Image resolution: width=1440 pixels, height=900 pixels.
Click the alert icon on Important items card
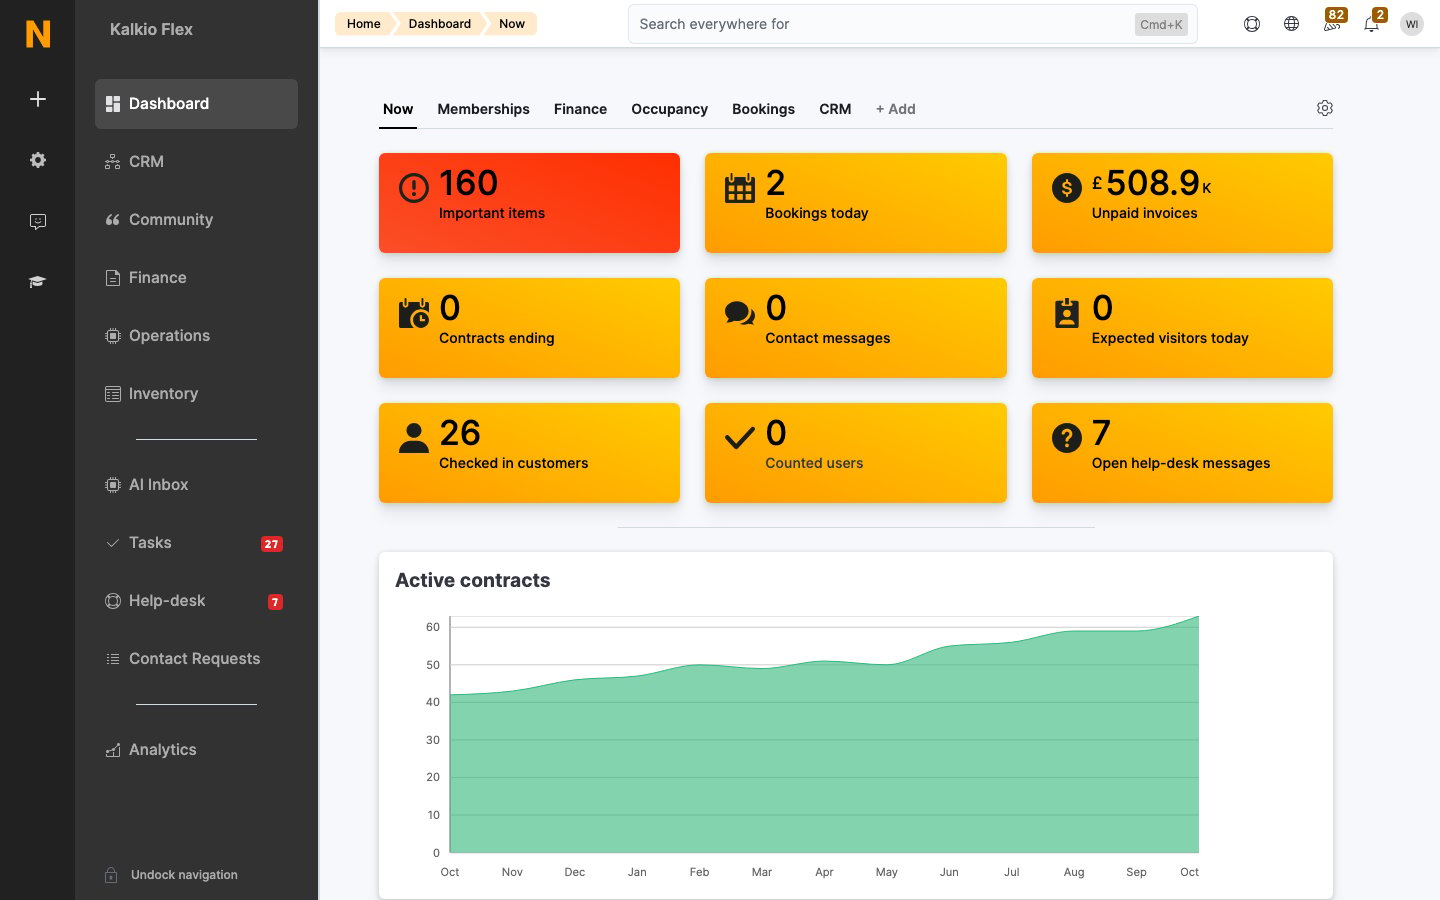click(414, 187)
